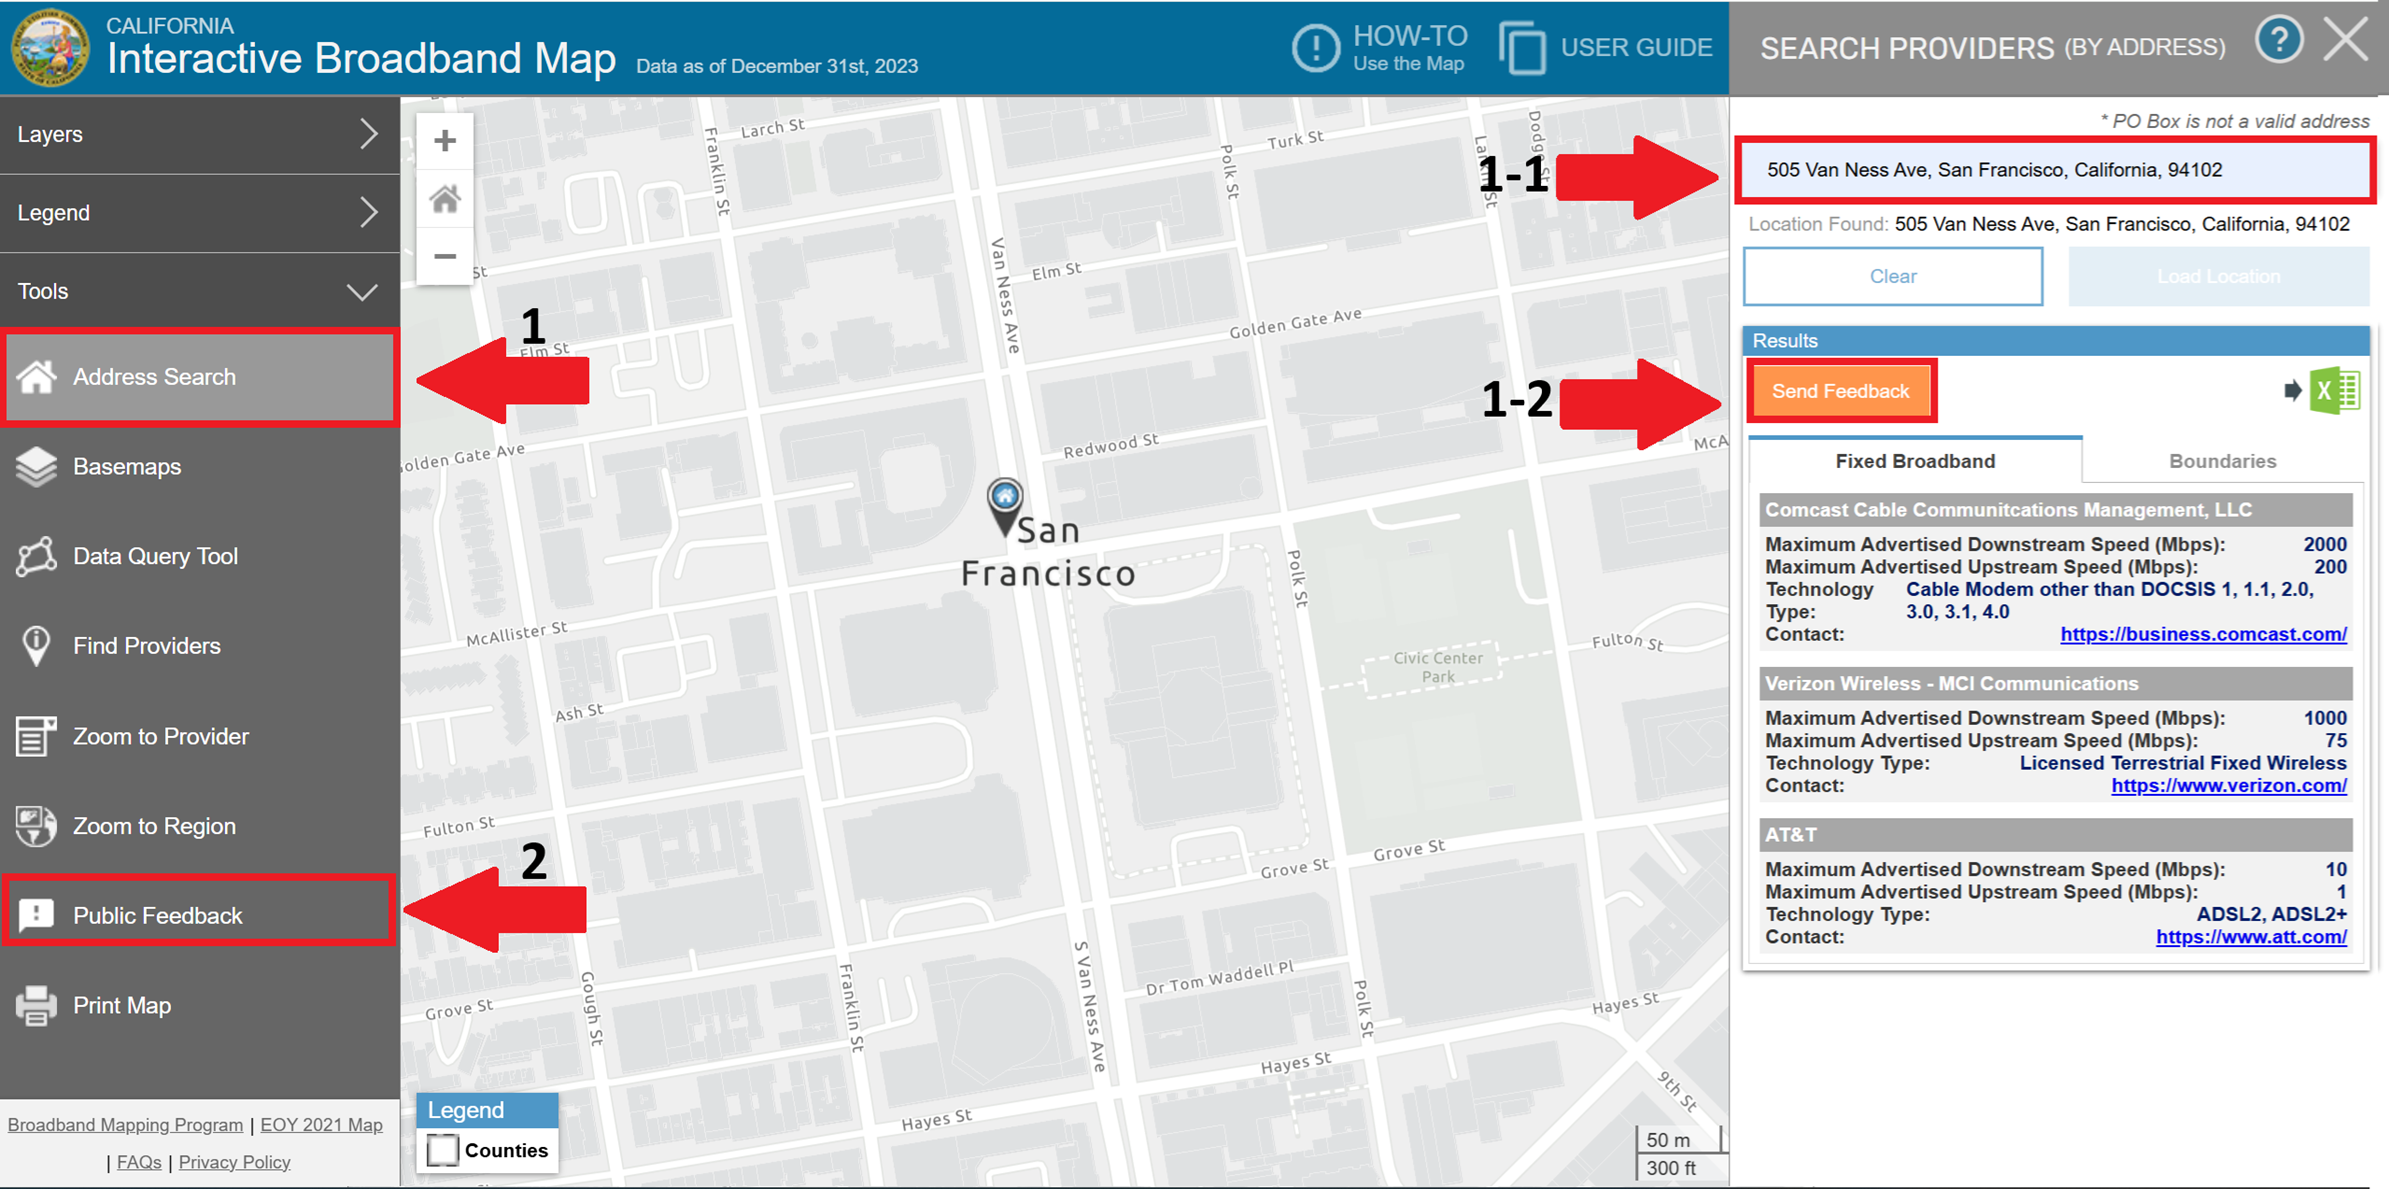Click the map home extent icon

[x=445, y=199]
